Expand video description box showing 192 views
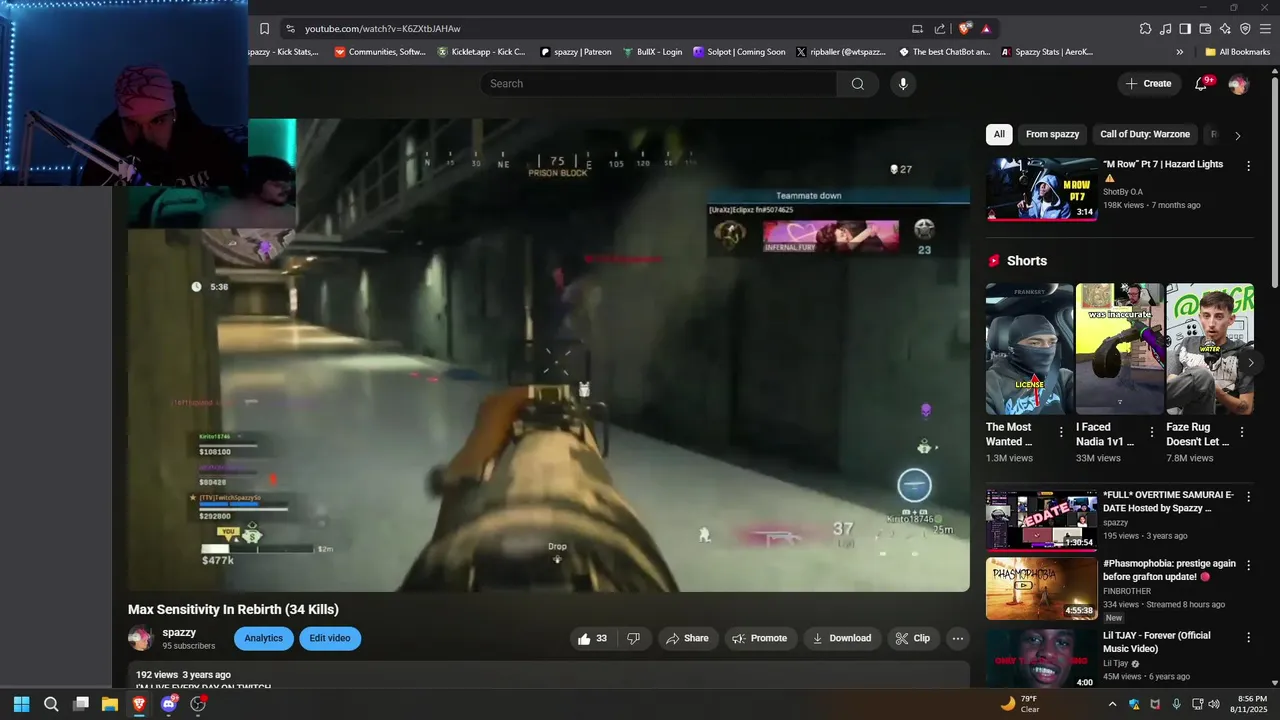This screenshot has width=1280, height=720. (549, 675)
